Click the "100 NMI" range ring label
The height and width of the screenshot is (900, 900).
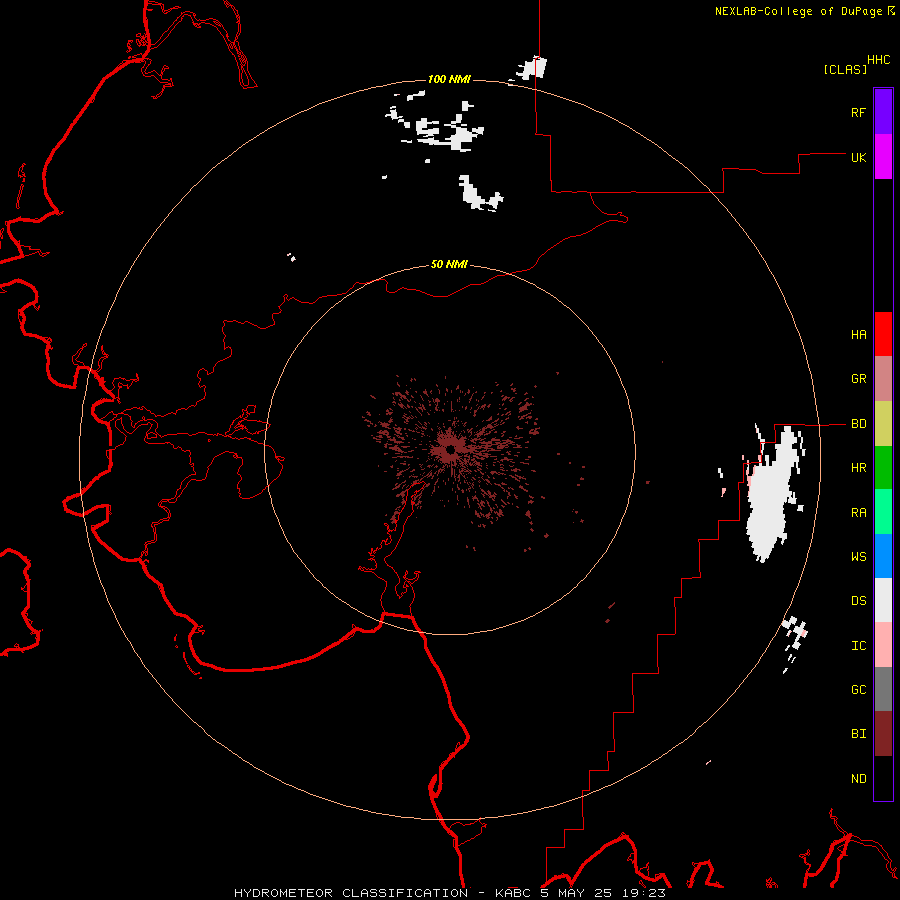[449, 79]
